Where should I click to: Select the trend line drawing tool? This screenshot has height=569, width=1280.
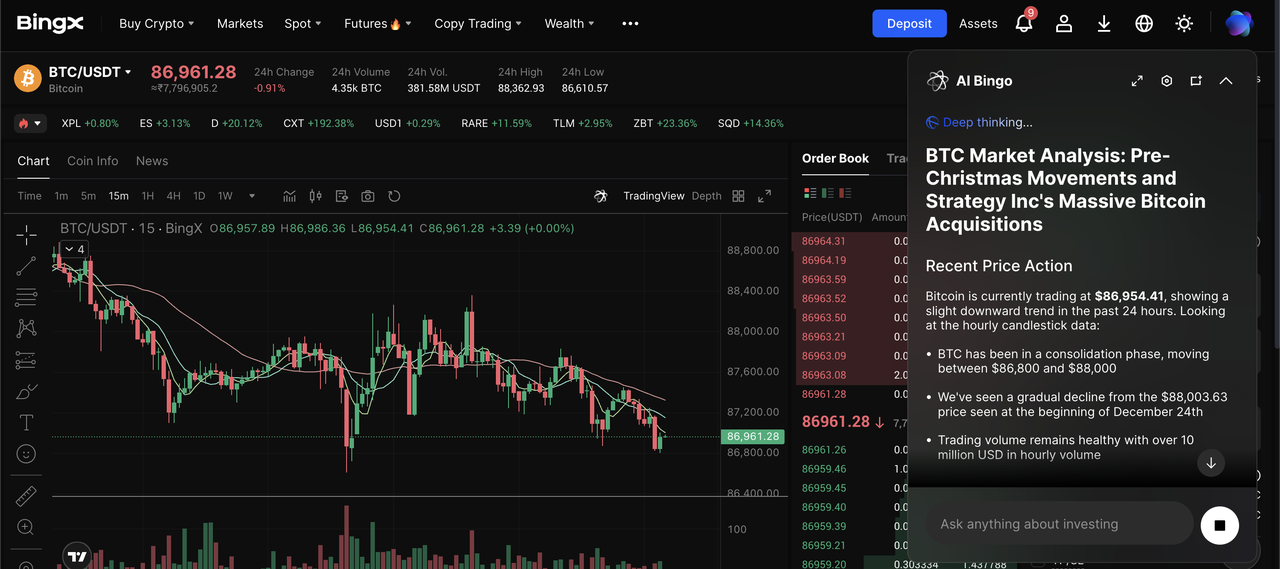click(26, 266)
